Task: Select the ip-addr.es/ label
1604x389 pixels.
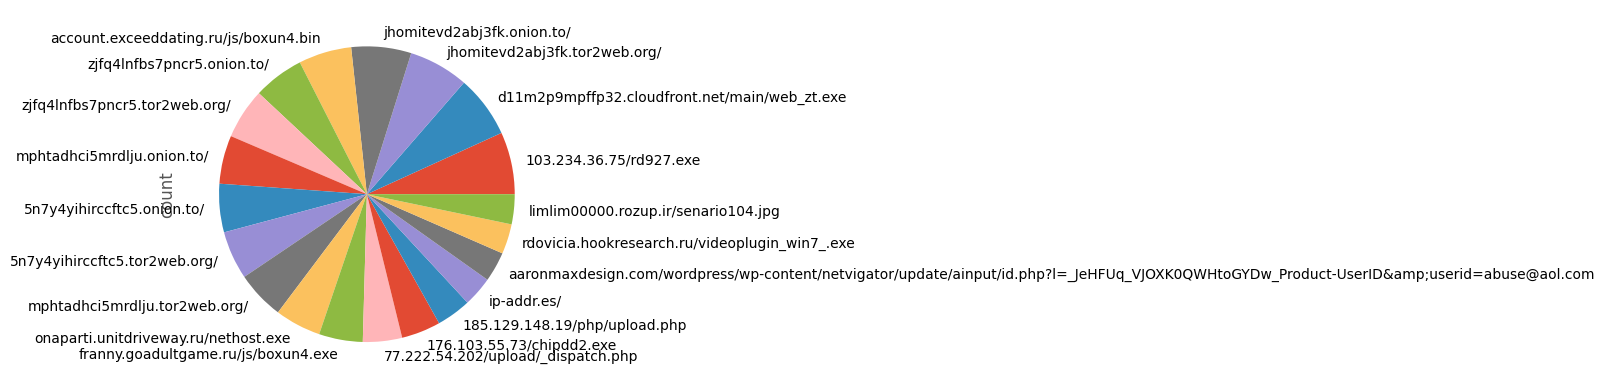Action: pyautogui.click(x=525, y=301)
